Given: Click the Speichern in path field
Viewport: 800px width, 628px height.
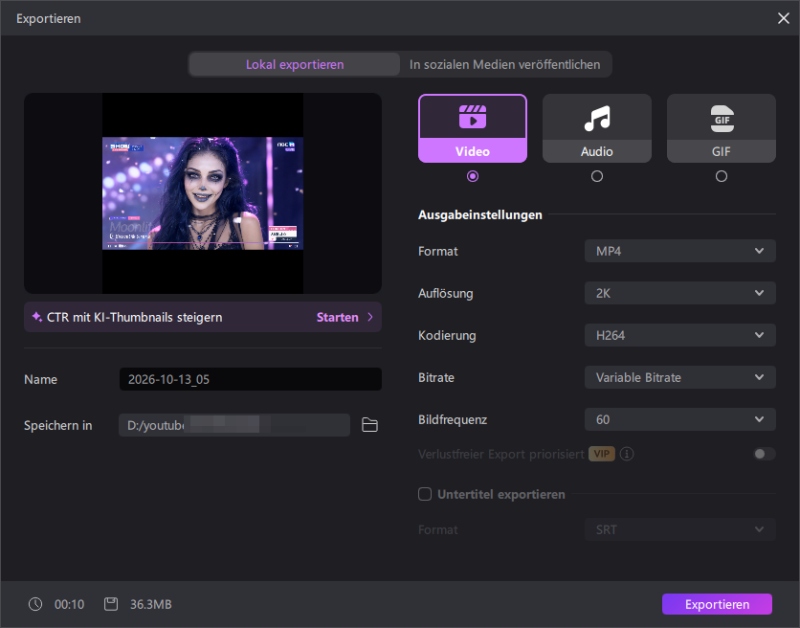Looking at the screenshot, I should [234, 425].
